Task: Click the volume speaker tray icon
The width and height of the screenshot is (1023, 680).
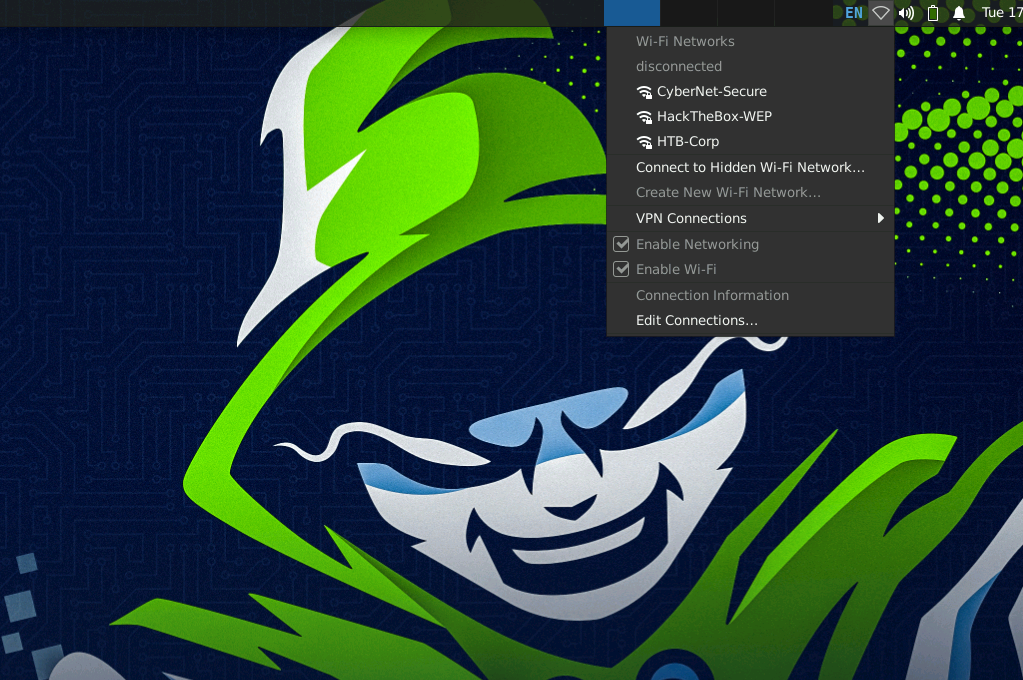Action: (906, 13)
